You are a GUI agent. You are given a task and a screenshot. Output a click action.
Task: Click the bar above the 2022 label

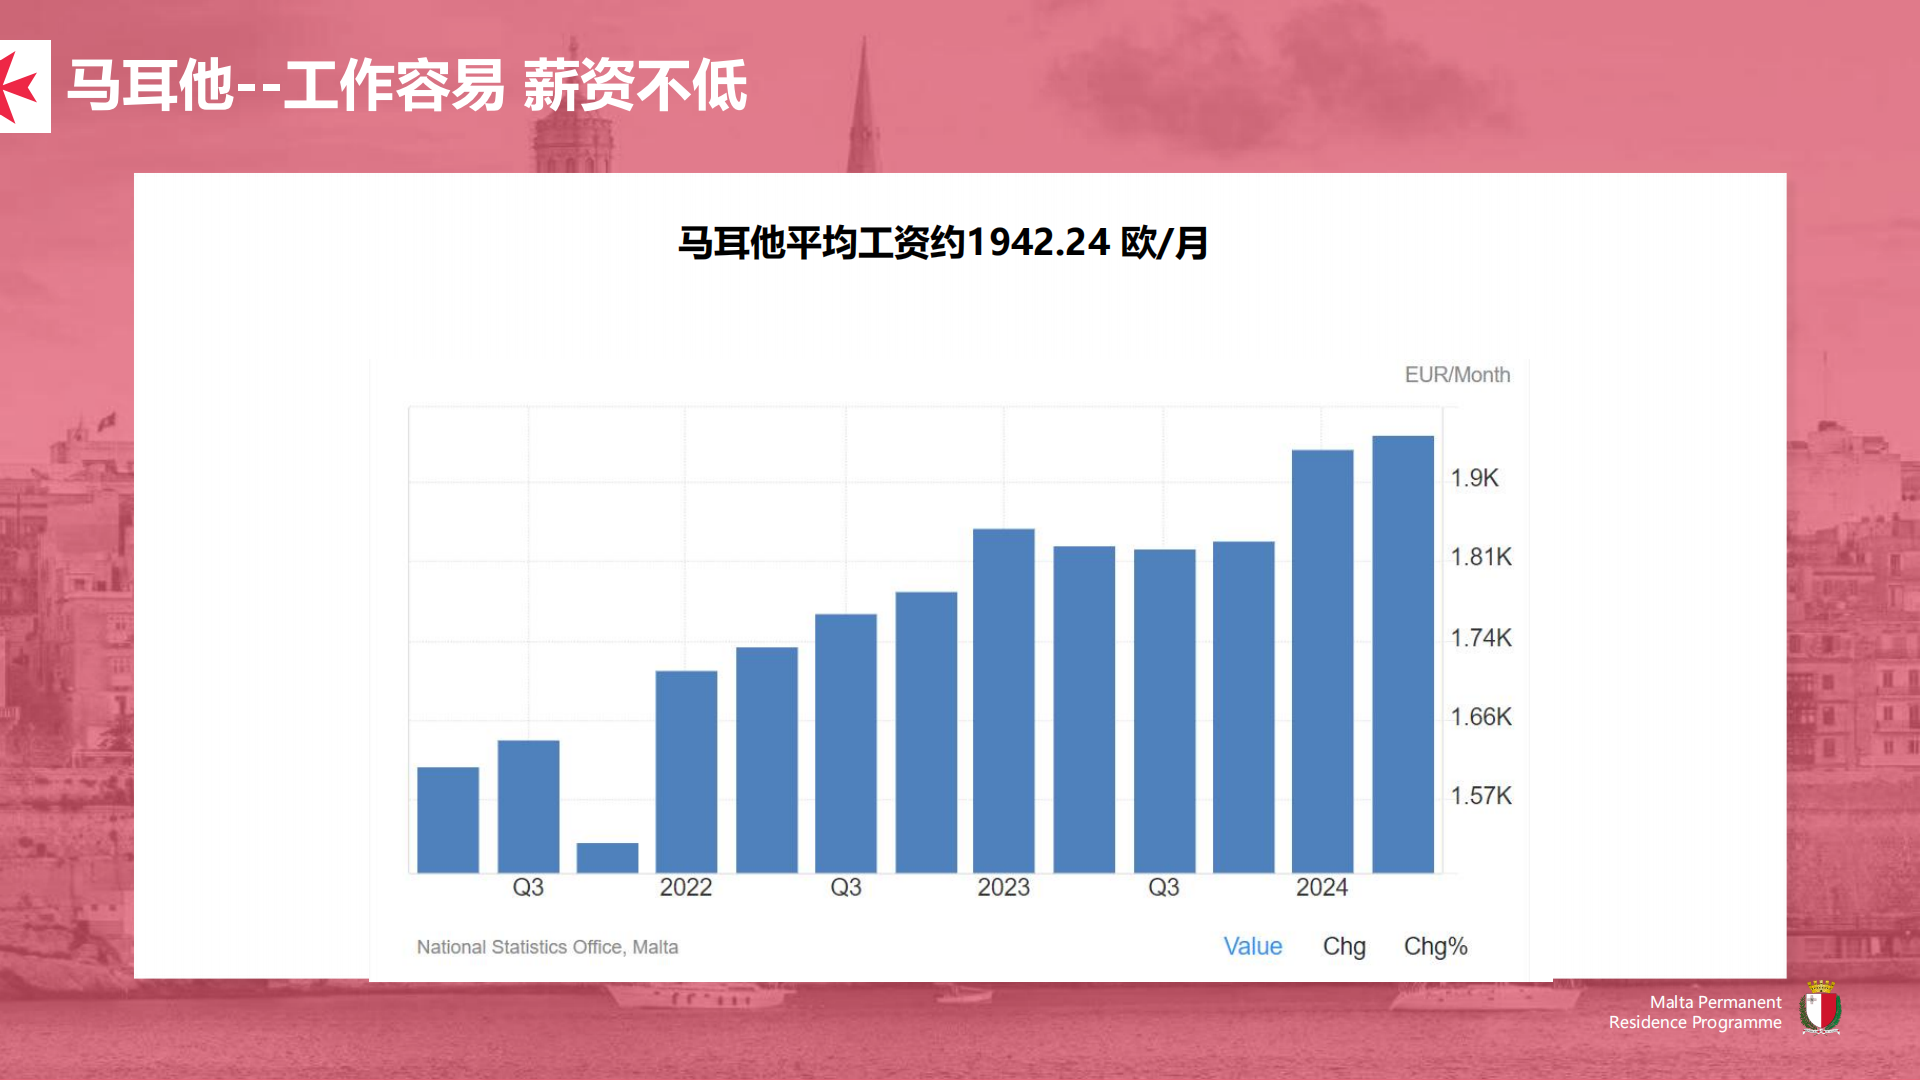tap(686, 772)
